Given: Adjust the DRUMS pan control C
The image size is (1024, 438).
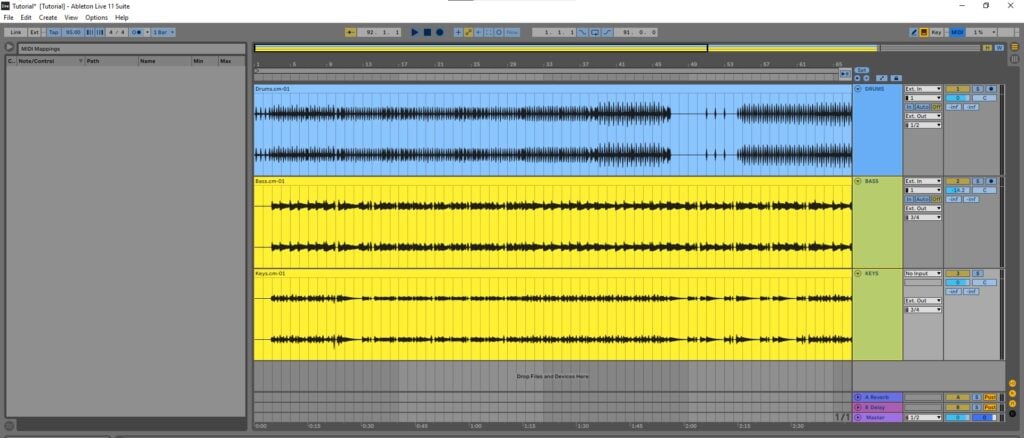Looking at the screenshot, I should tap(985, 98).
